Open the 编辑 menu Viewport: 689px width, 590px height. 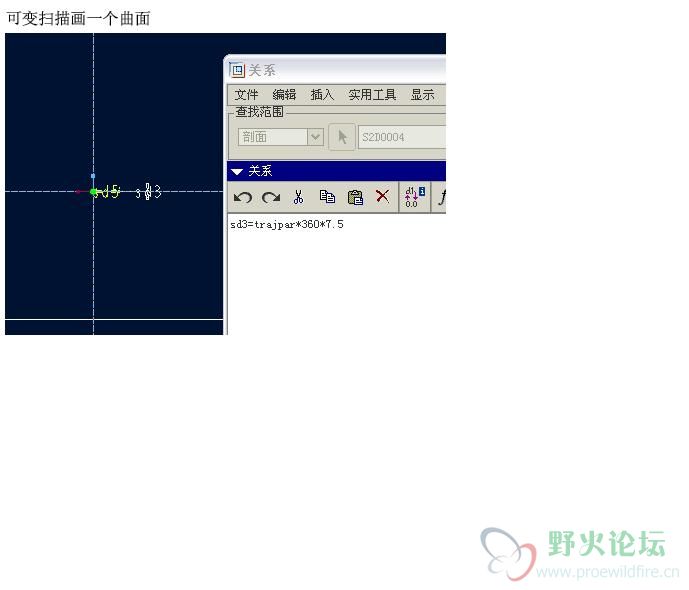(x=284, y=94)
